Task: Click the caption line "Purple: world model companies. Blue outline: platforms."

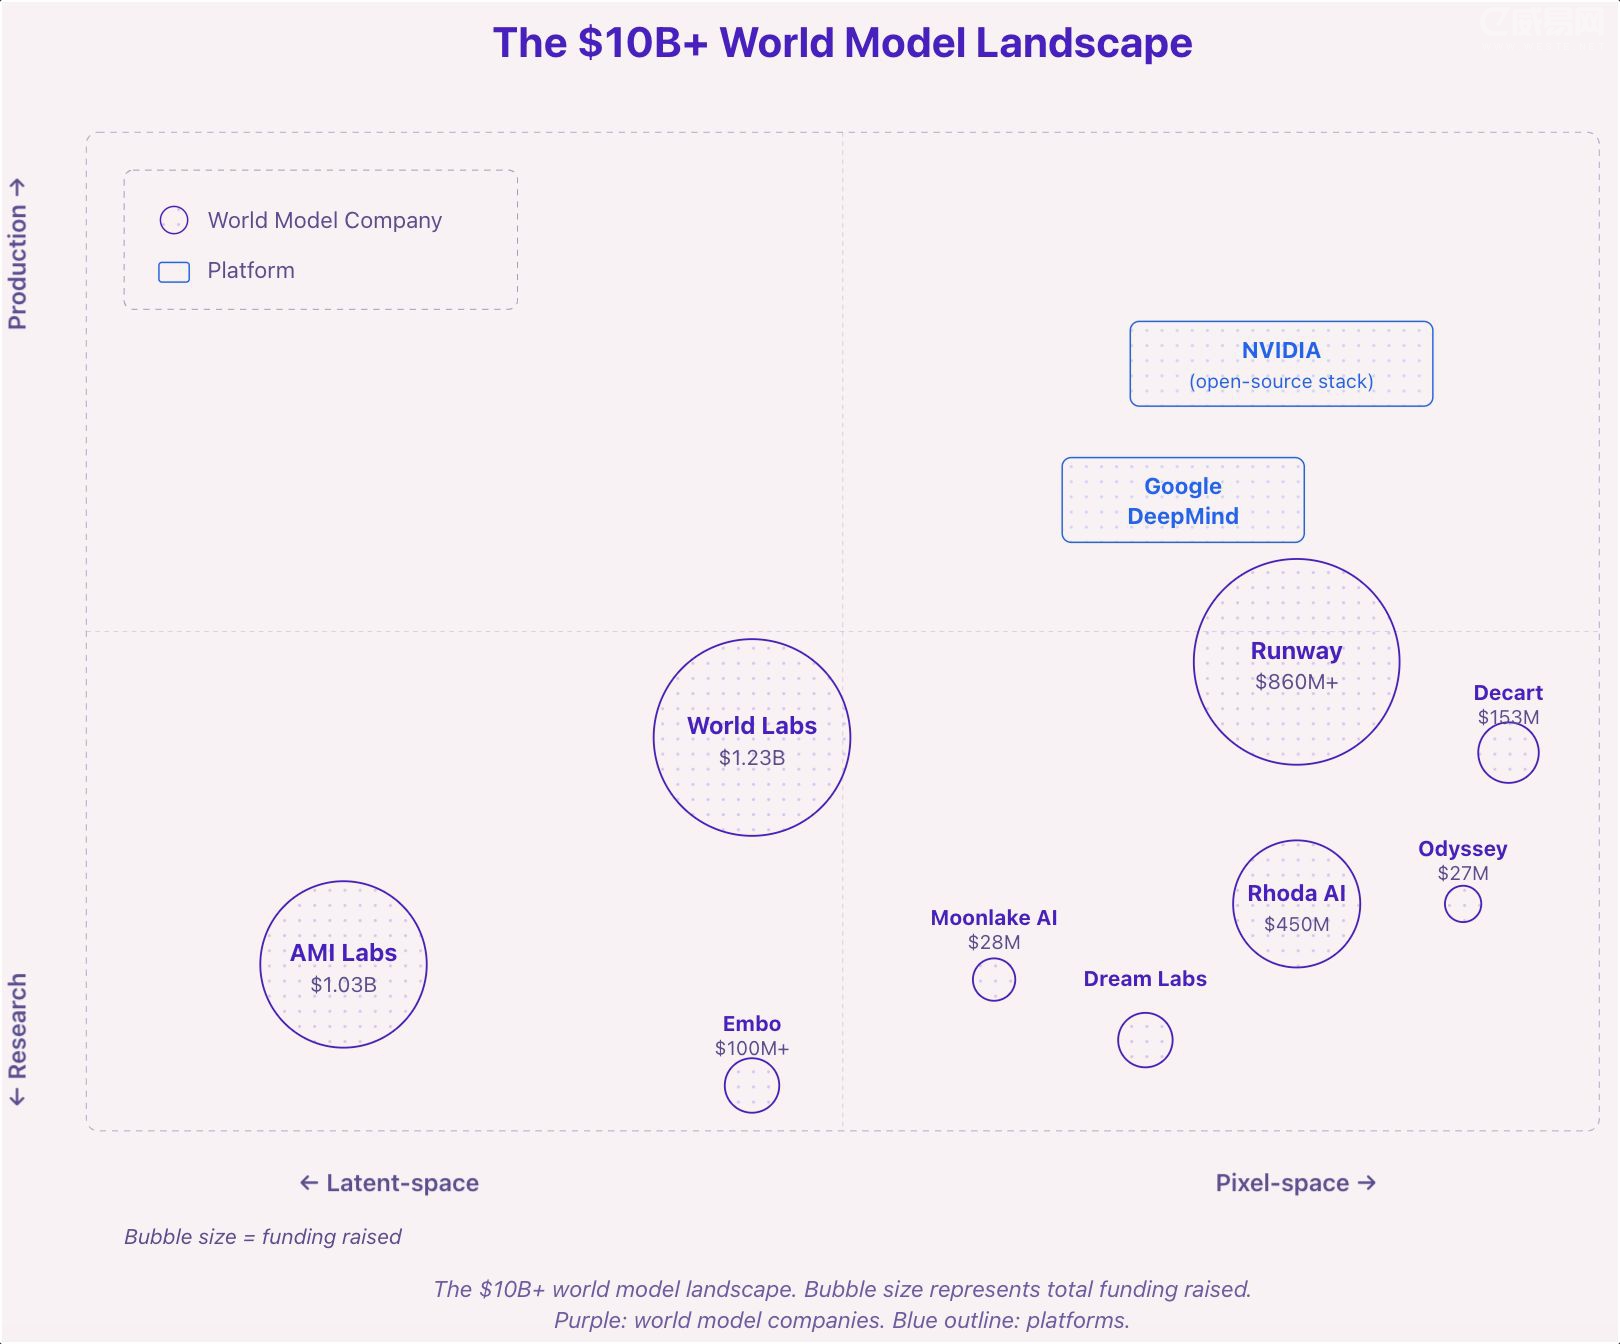Action: 842,1320
